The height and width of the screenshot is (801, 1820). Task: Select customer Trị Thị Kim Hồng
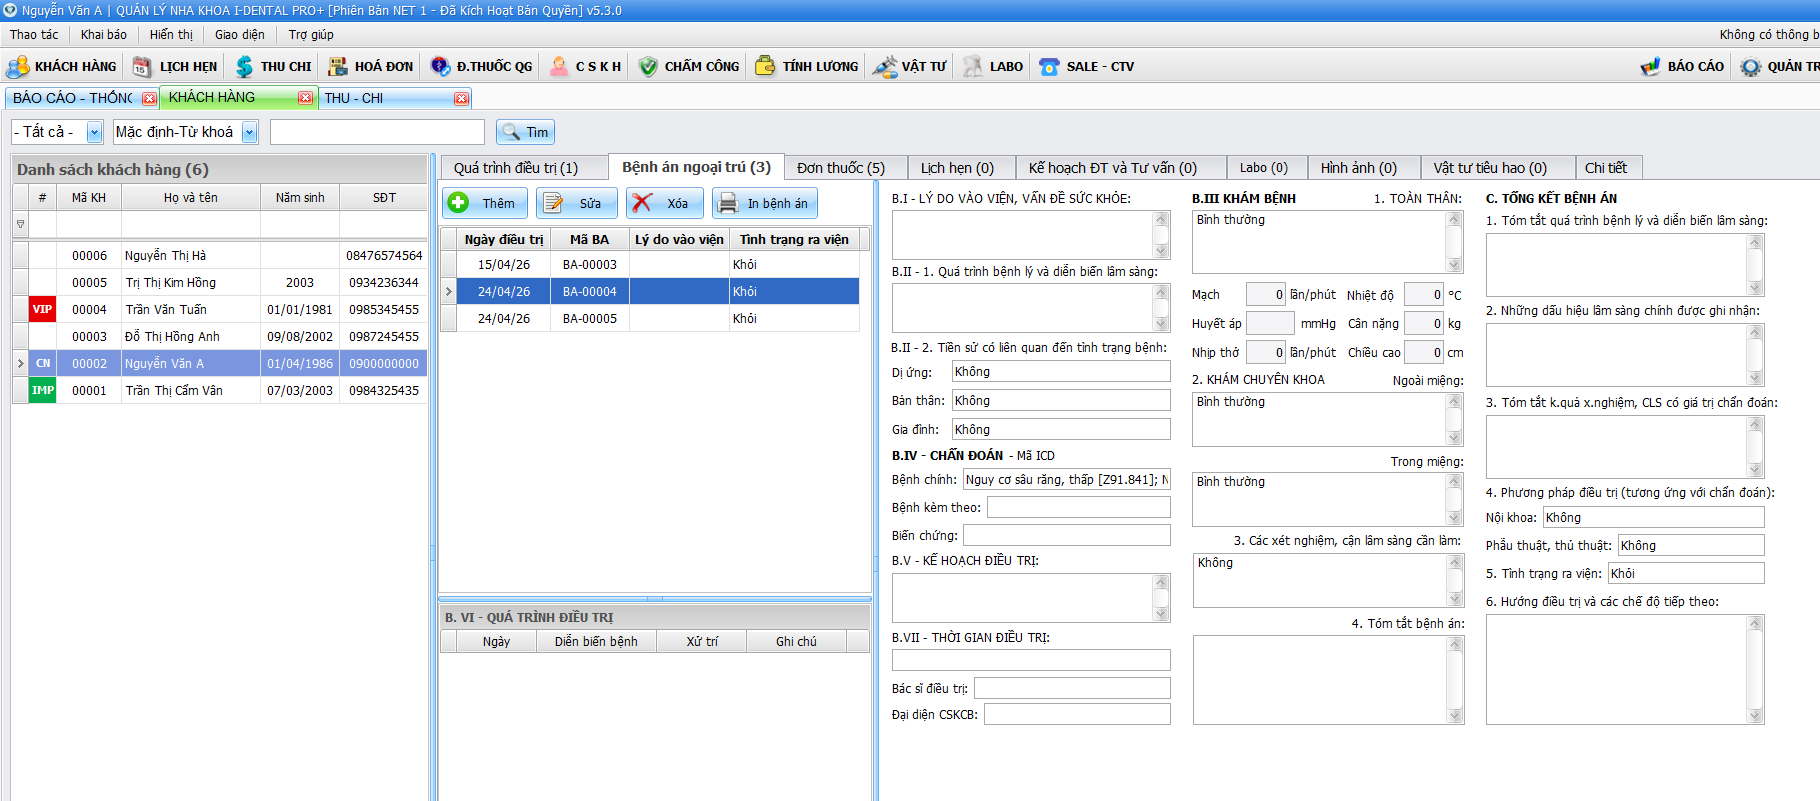pyautogui.click(x=170, y=283)
